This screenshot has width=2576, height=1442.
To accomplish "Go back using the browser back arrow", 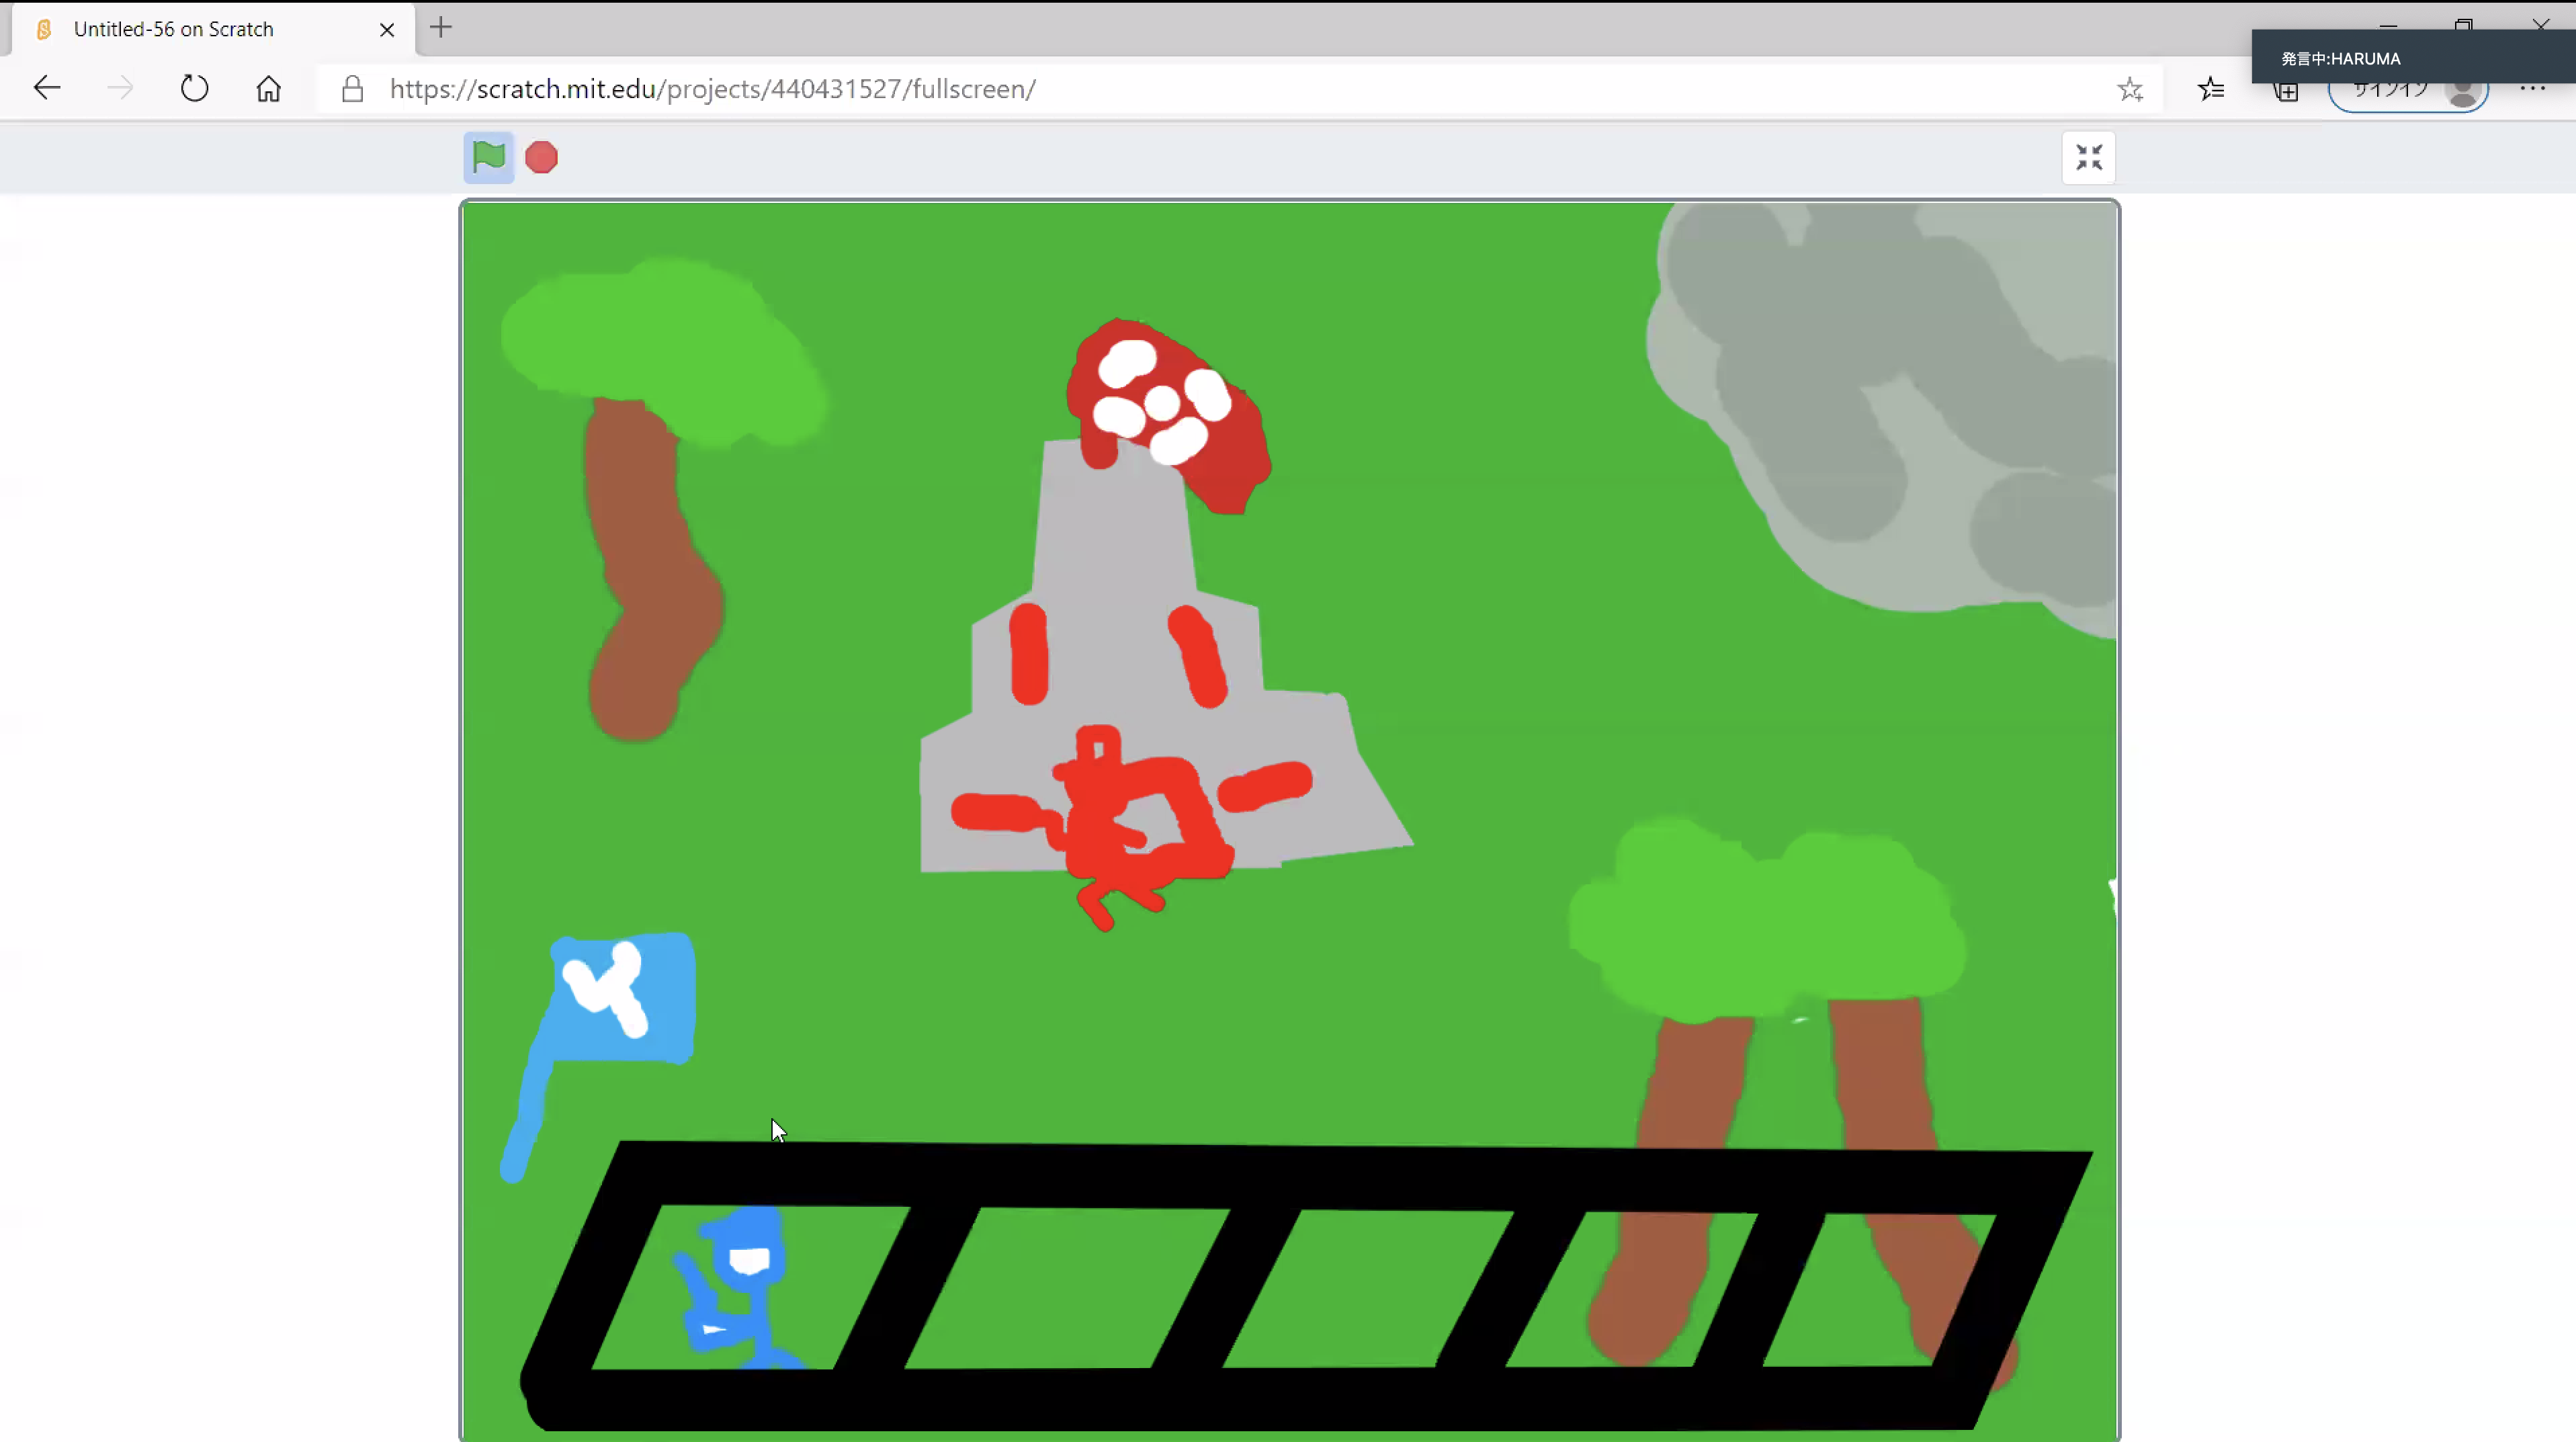I will (47, 89).
